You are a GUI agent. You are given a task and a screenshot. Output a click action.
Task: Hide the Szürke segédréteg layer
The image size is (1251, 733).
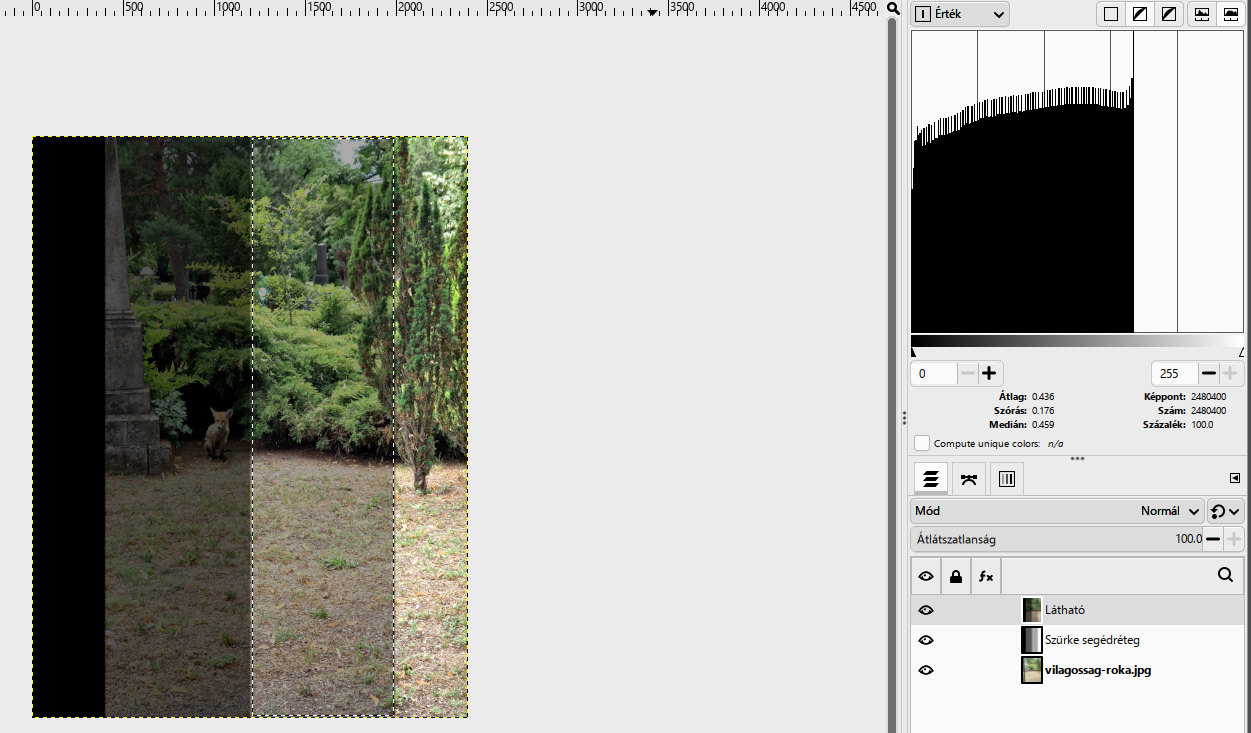point(926,640)
